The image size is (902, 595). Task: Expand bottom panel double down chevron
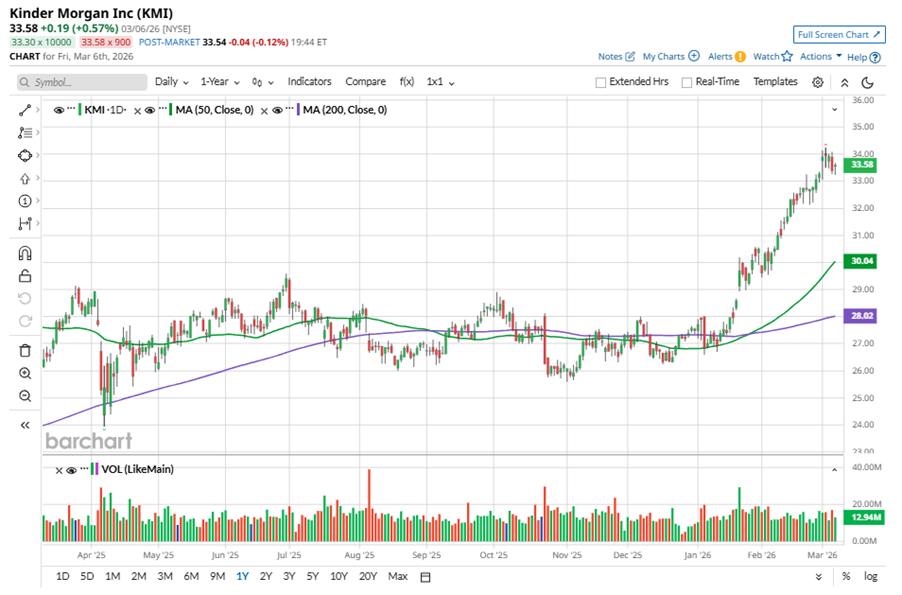(819, 577)
